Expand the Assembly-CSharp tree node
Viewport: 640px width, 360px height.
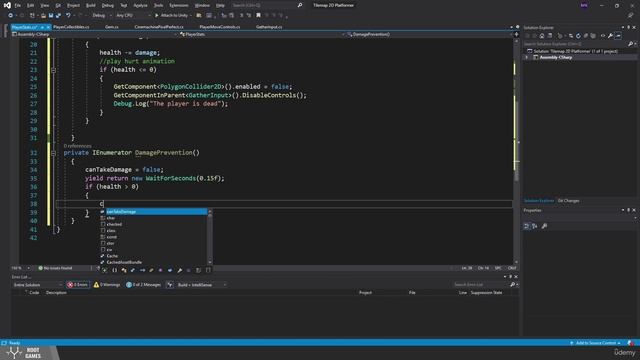click(x=527, y=58)
